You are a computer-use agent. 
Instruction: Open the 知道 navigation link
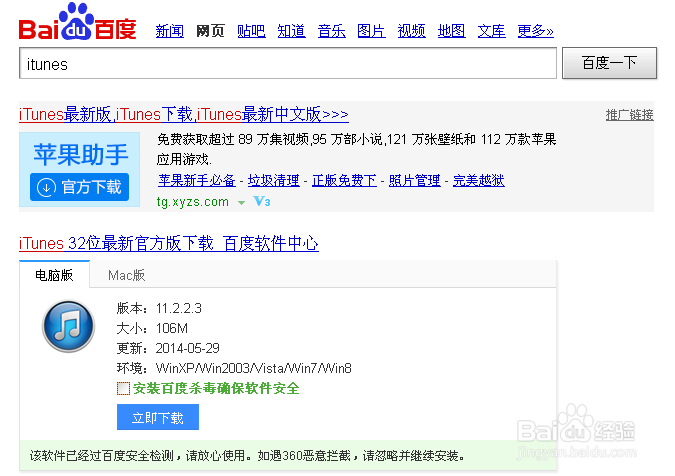(291, 31)
